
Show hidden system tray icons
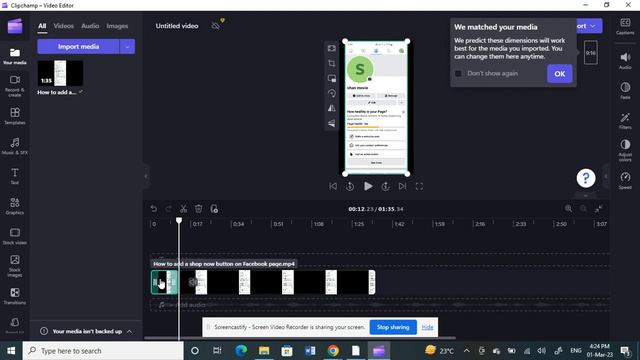[466, 351]
